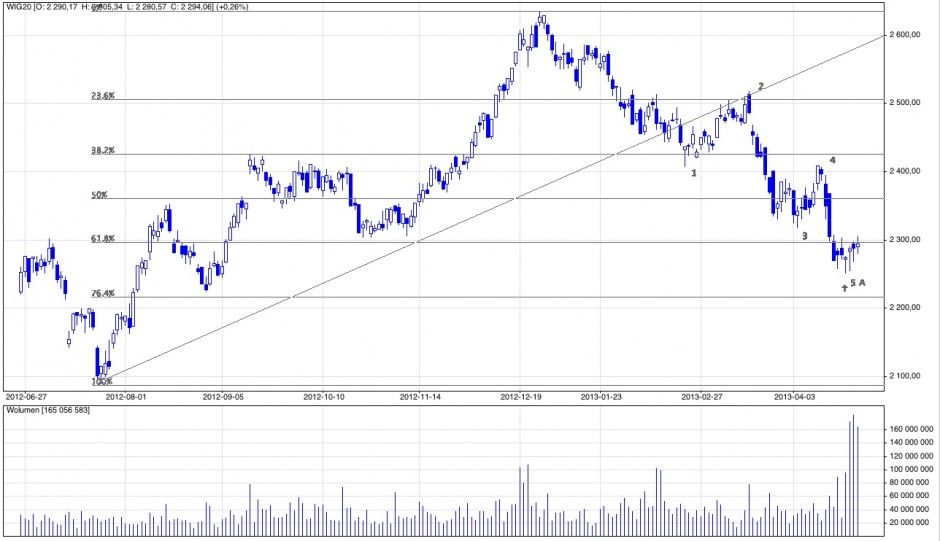Click the 5 A wave label
The width and height of the screenshot is (940, 541).
[858, 284]
